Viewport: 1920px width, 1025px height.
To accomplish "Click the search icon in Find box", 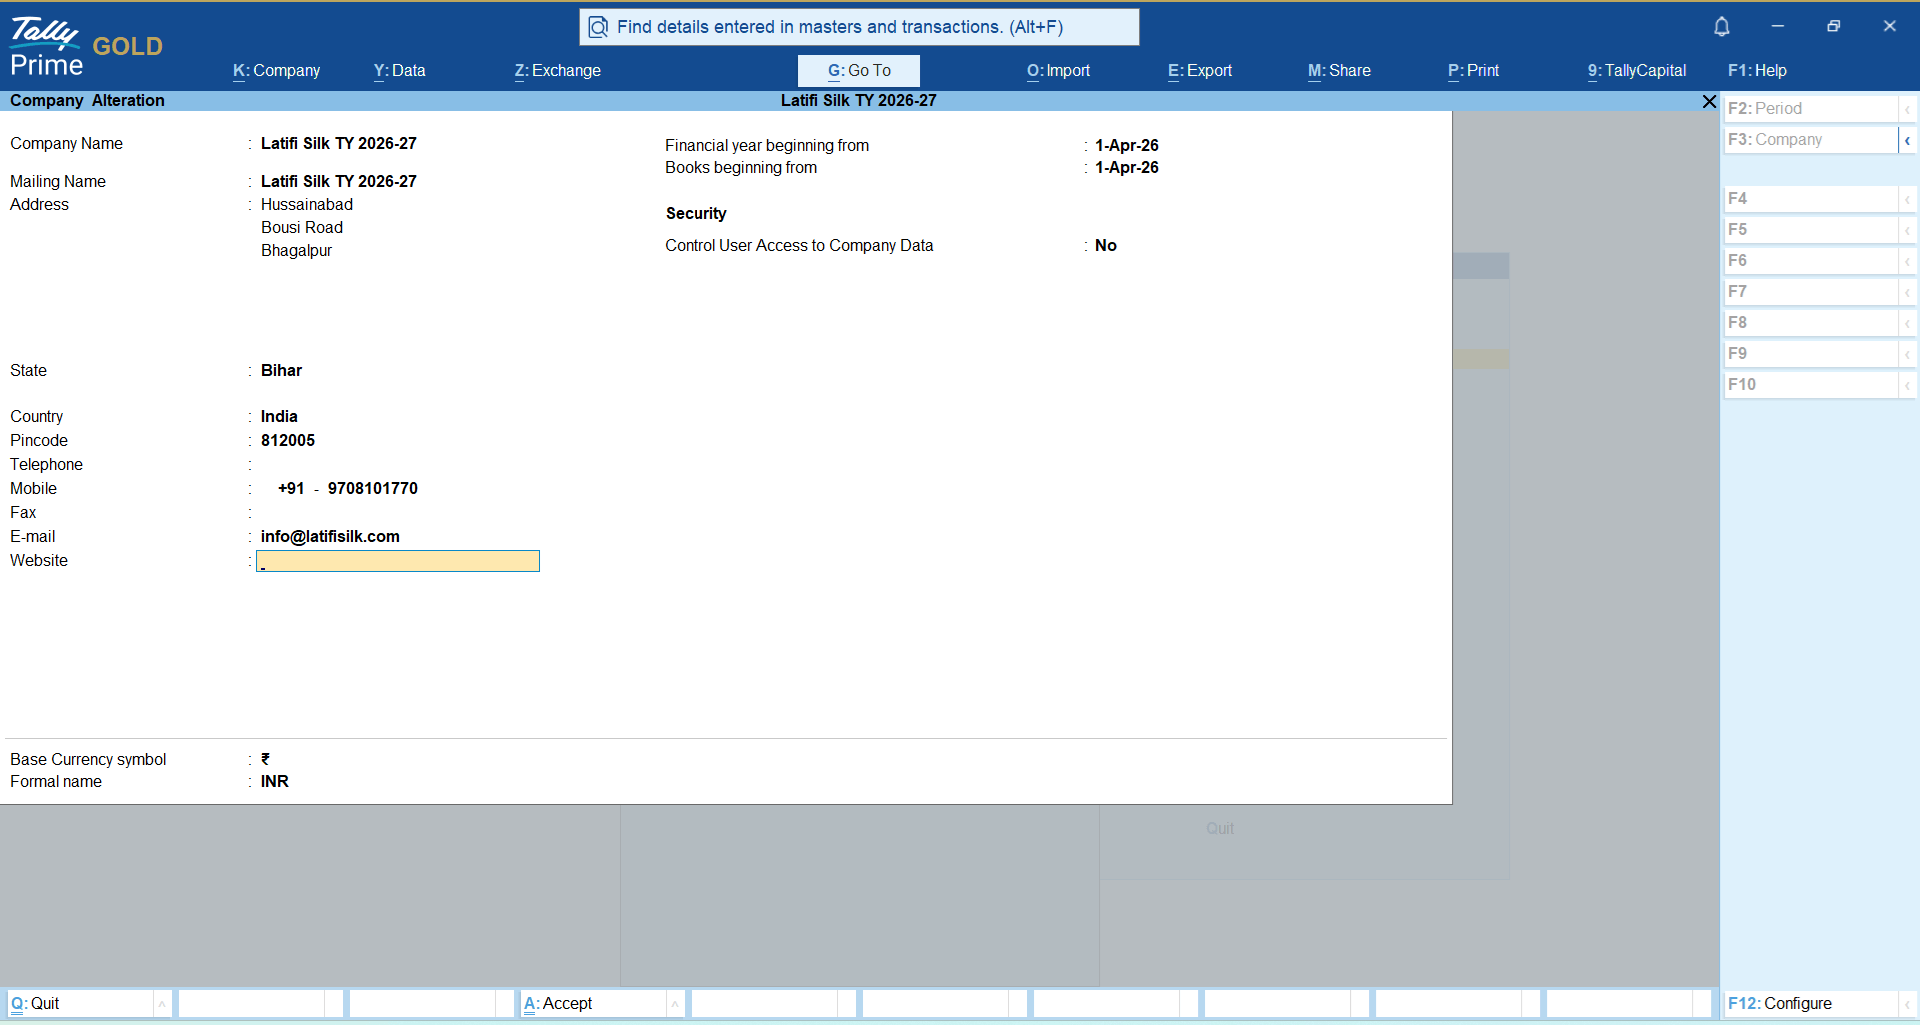I will [x=598, y=27].
